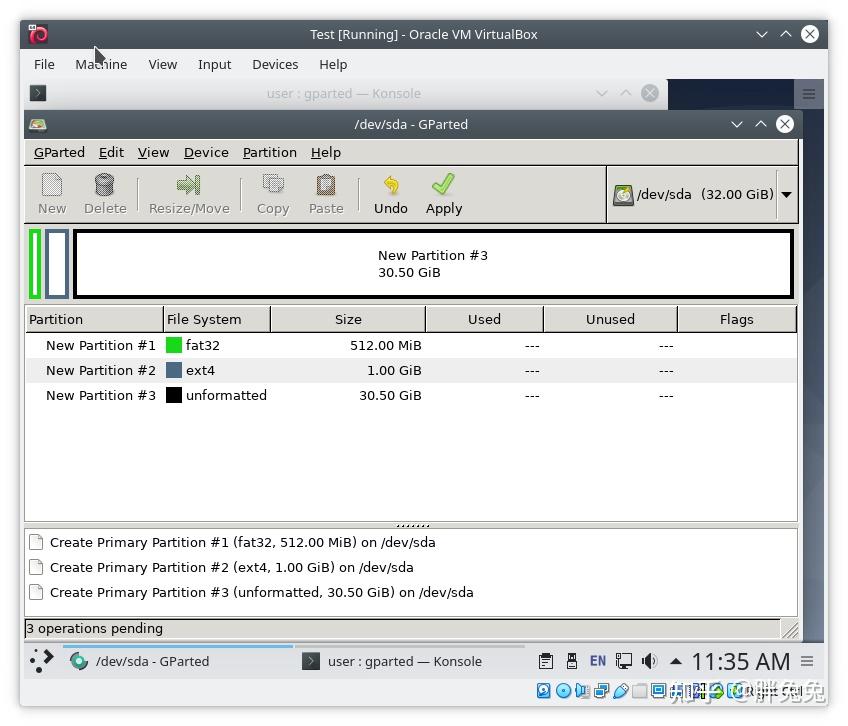Click the EN keyboard layout indicator
This screenshot has height=726, width=848.
click(x=598, y=661)
